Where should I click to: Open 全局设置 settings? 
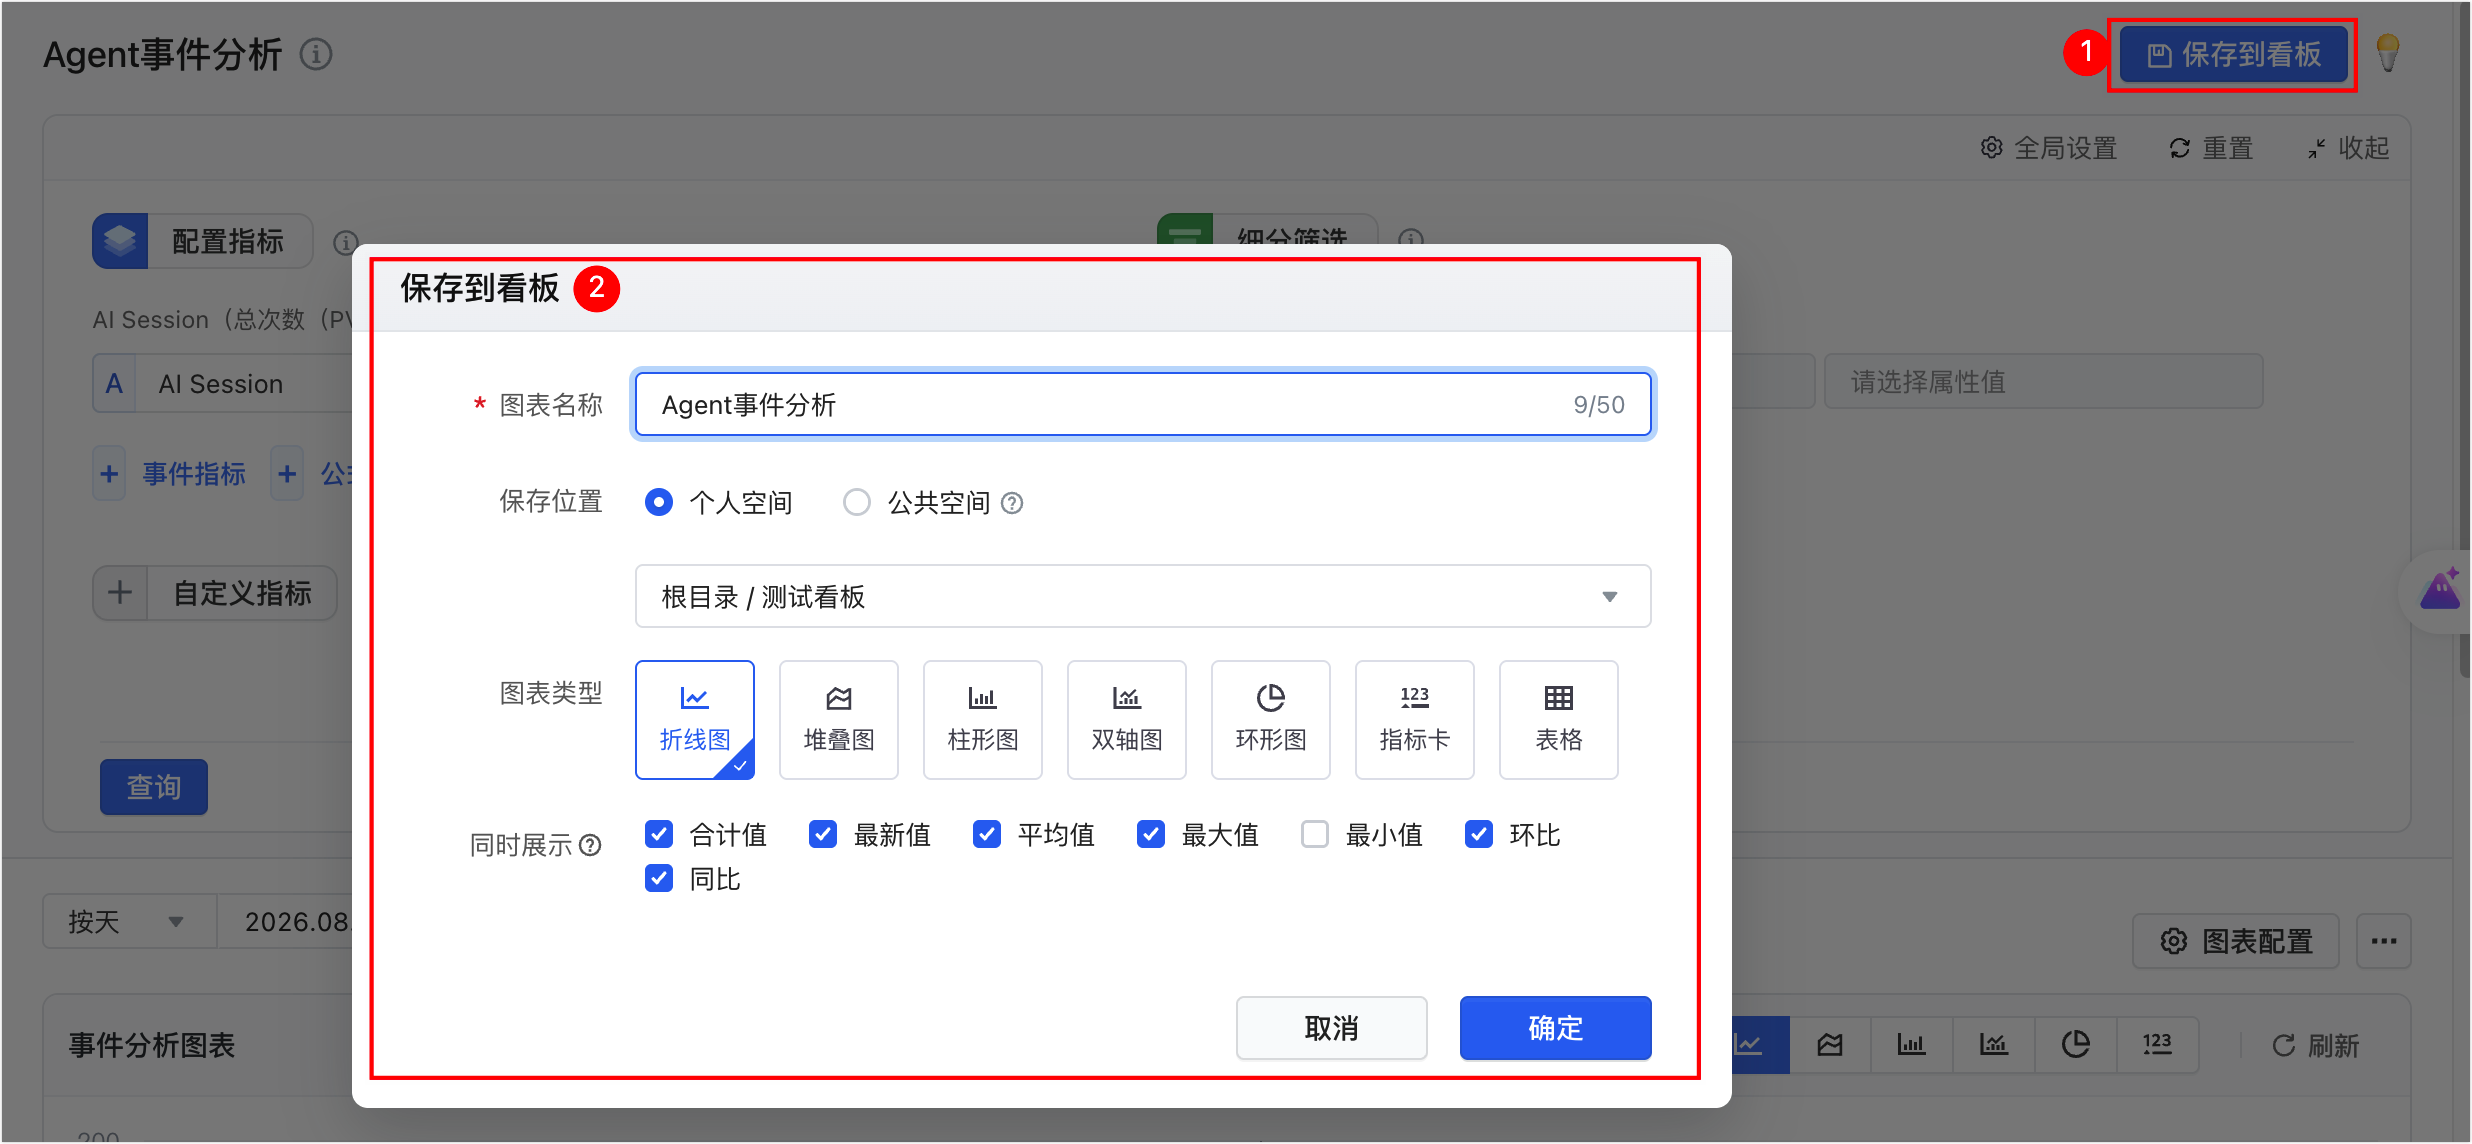(x=2049, y=148)
